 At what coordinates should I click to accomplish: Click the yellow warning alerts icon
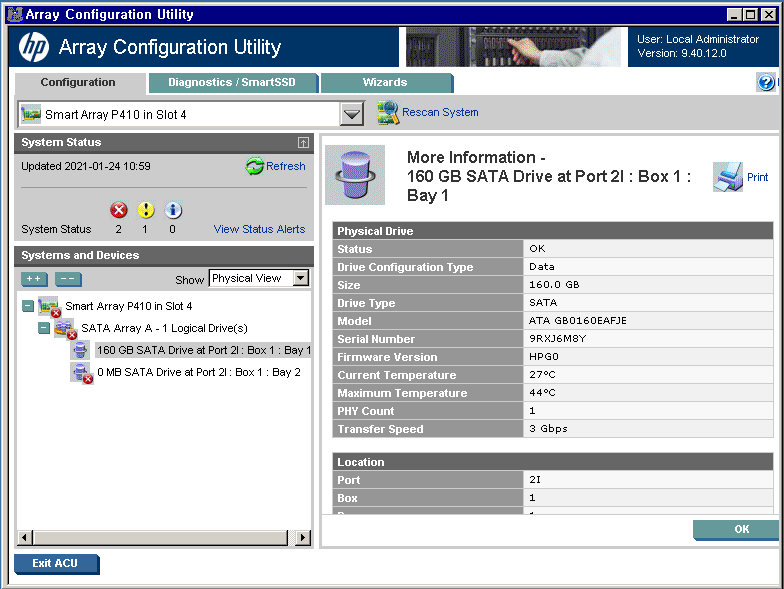[x=146, y=210]
